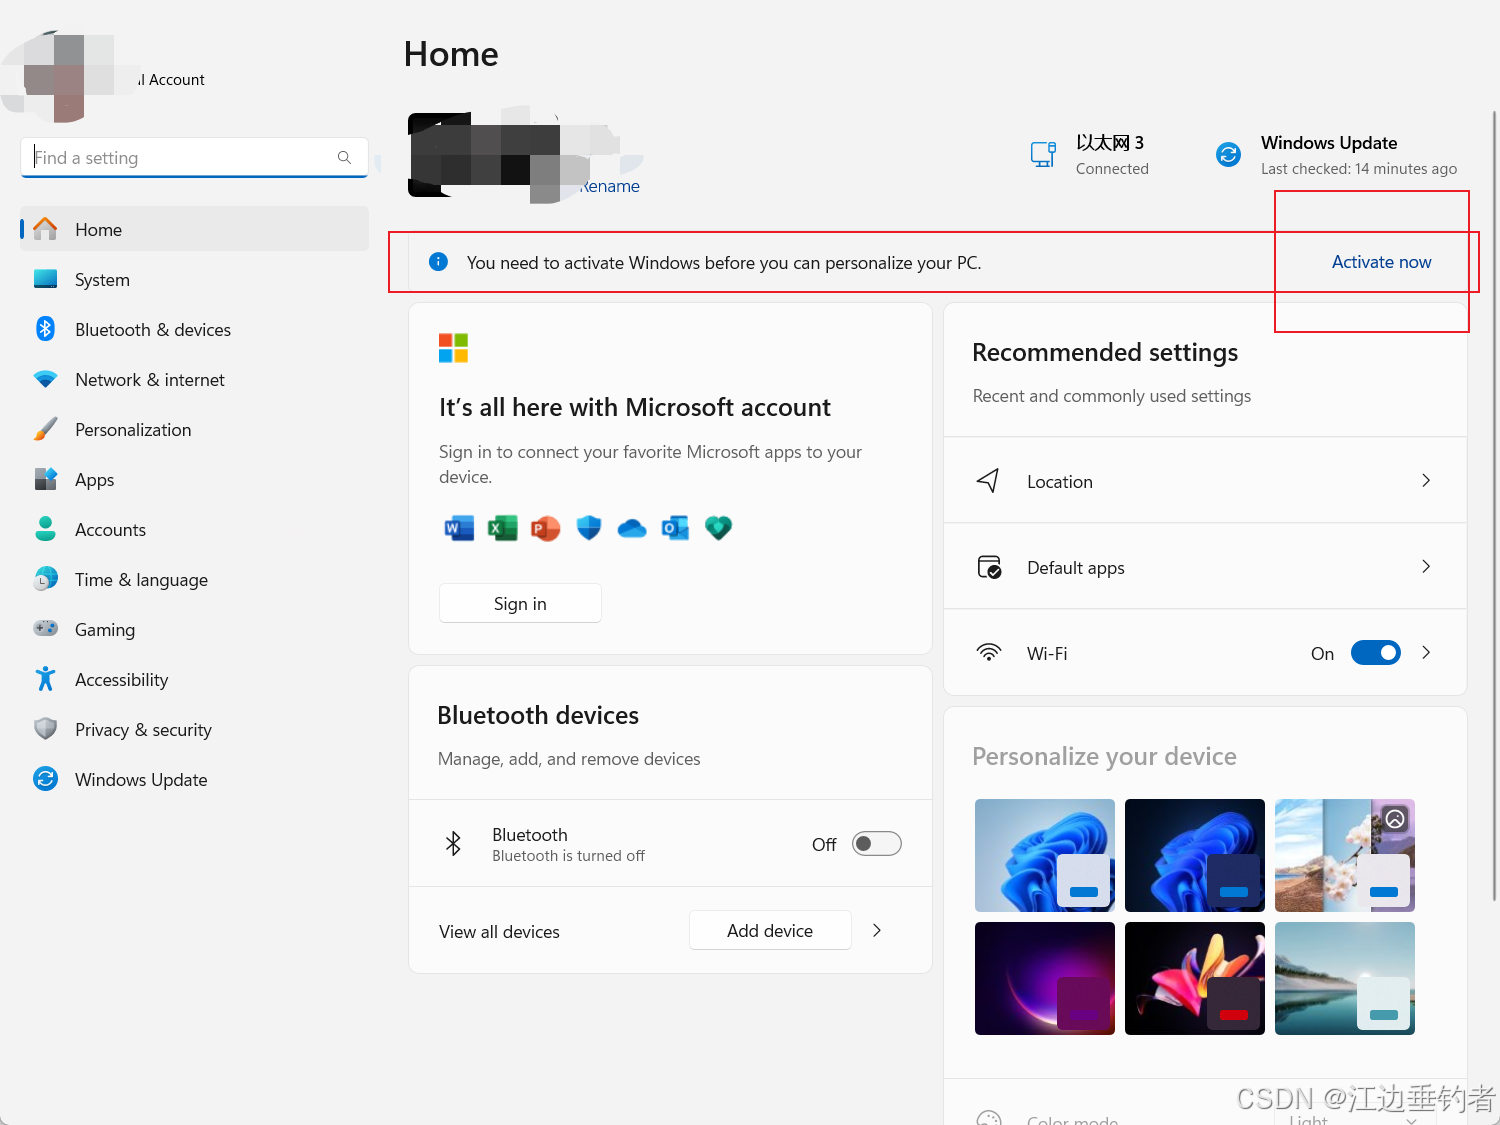Select the dark blue bloom theme
This screenshot has width=1500, height=1125.
[1195, 855]
